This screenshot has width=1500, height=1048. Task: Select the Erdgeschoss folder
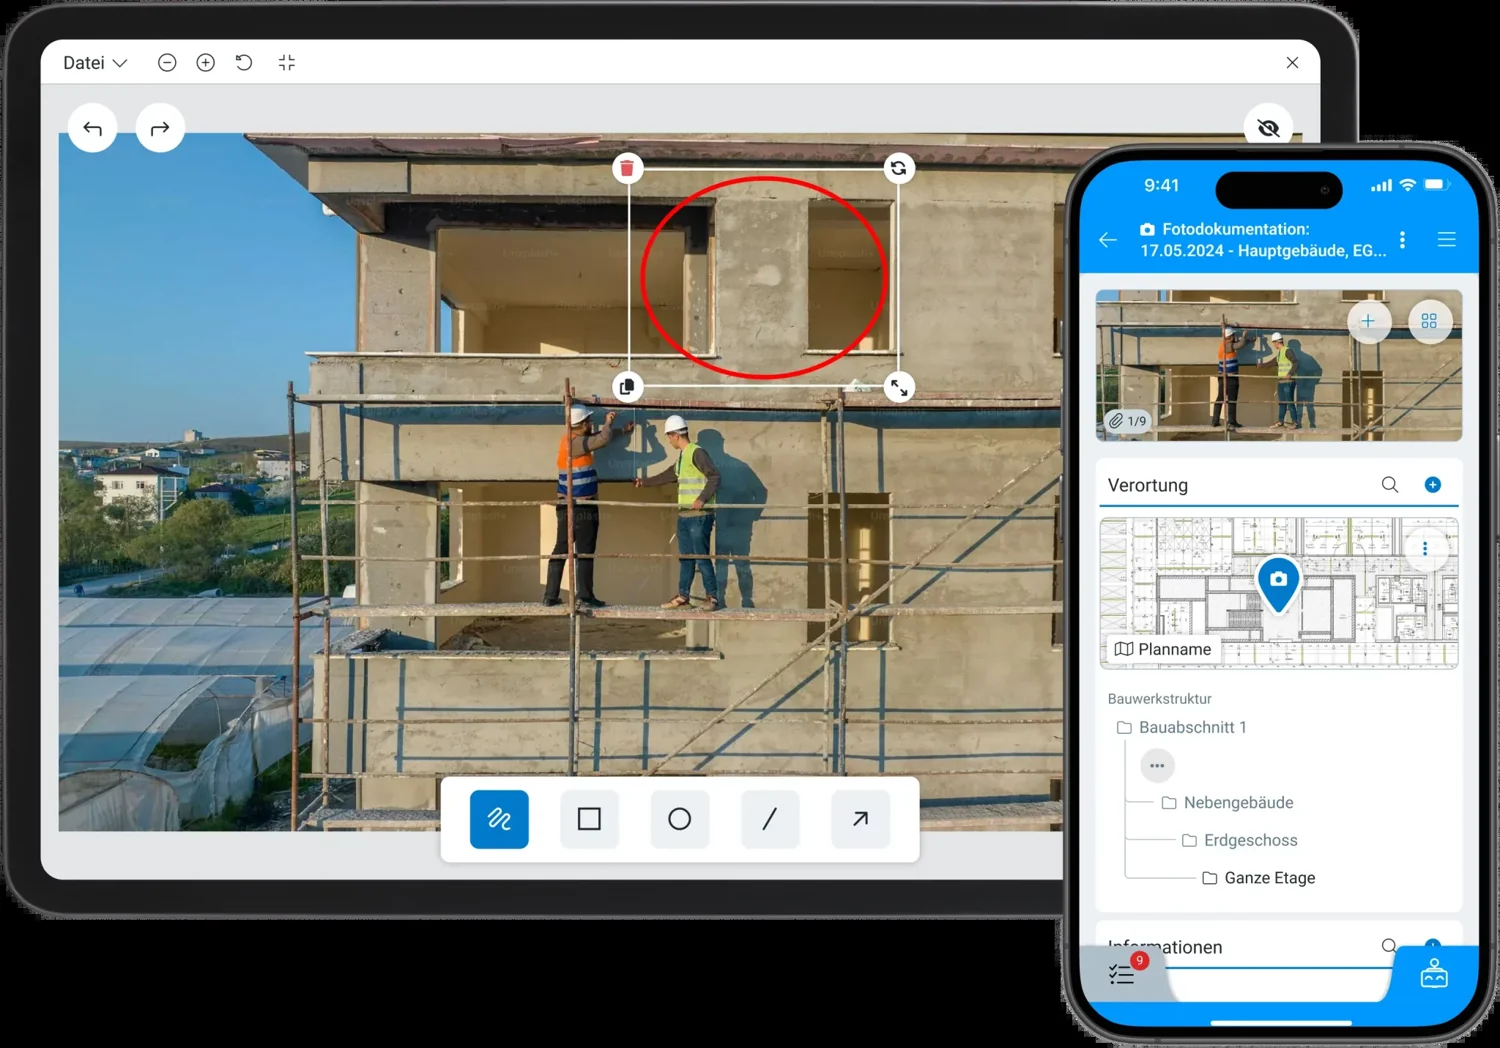click(x=1240, y=840)
